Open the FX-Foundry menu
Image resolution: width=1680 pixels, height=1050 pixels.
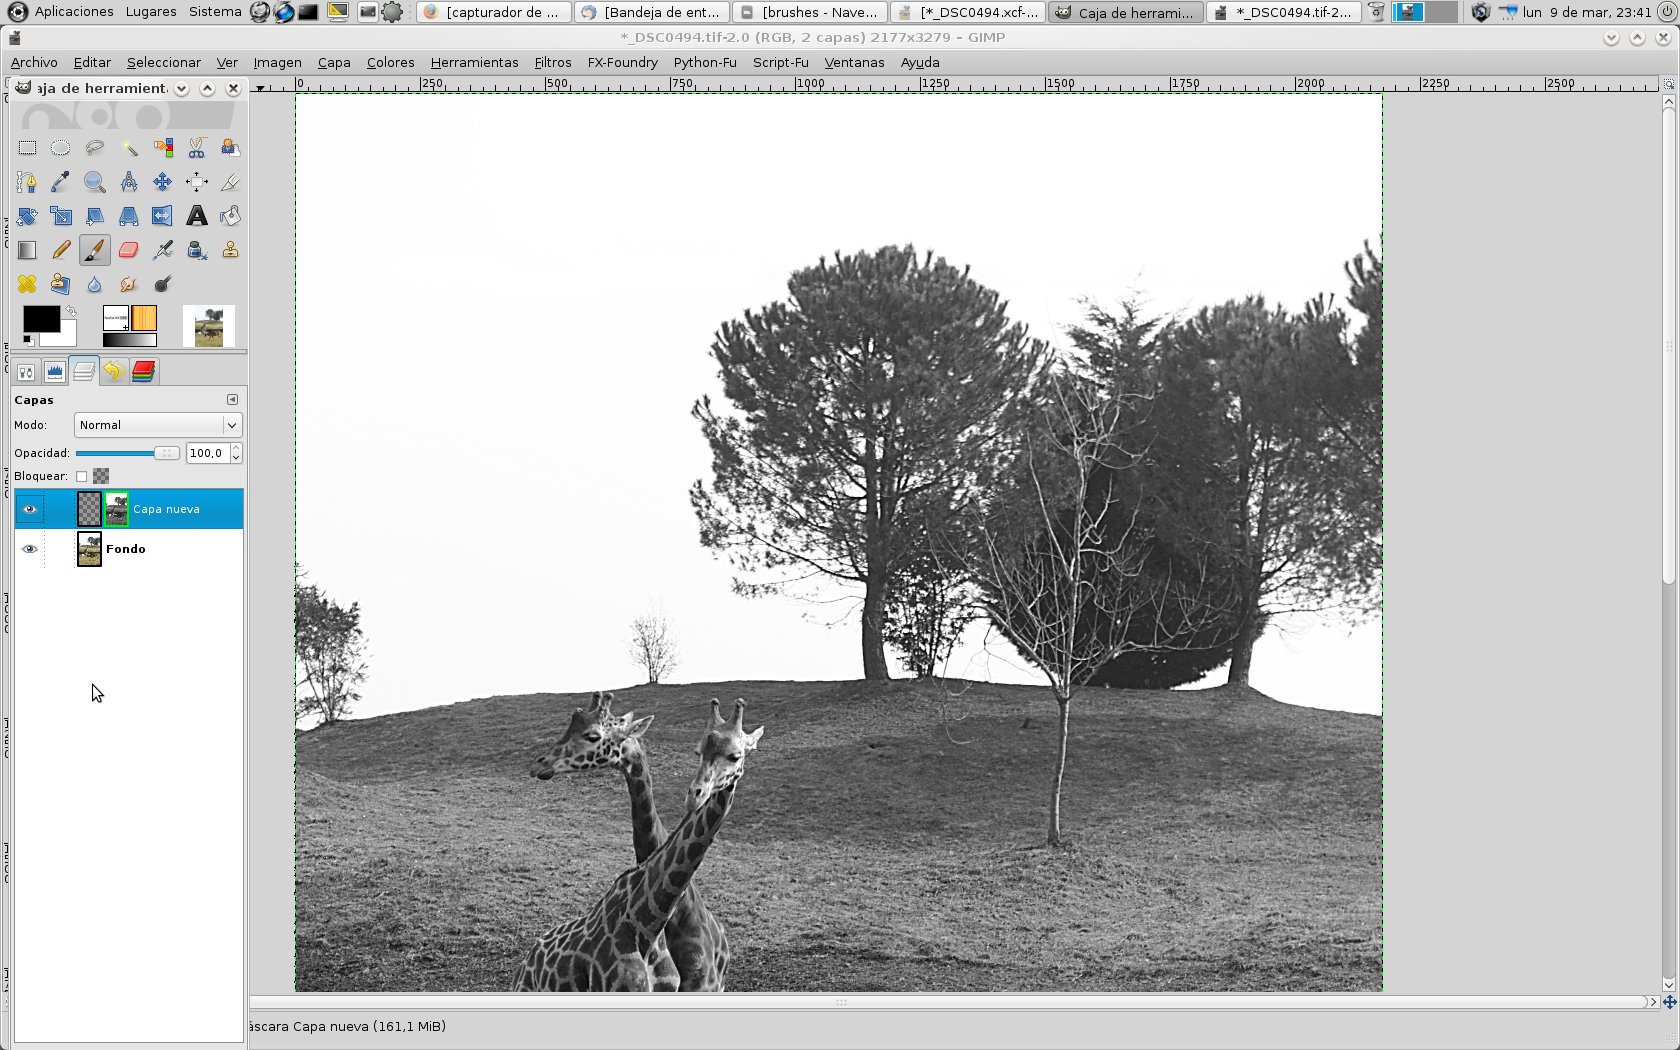coord(622,62)
